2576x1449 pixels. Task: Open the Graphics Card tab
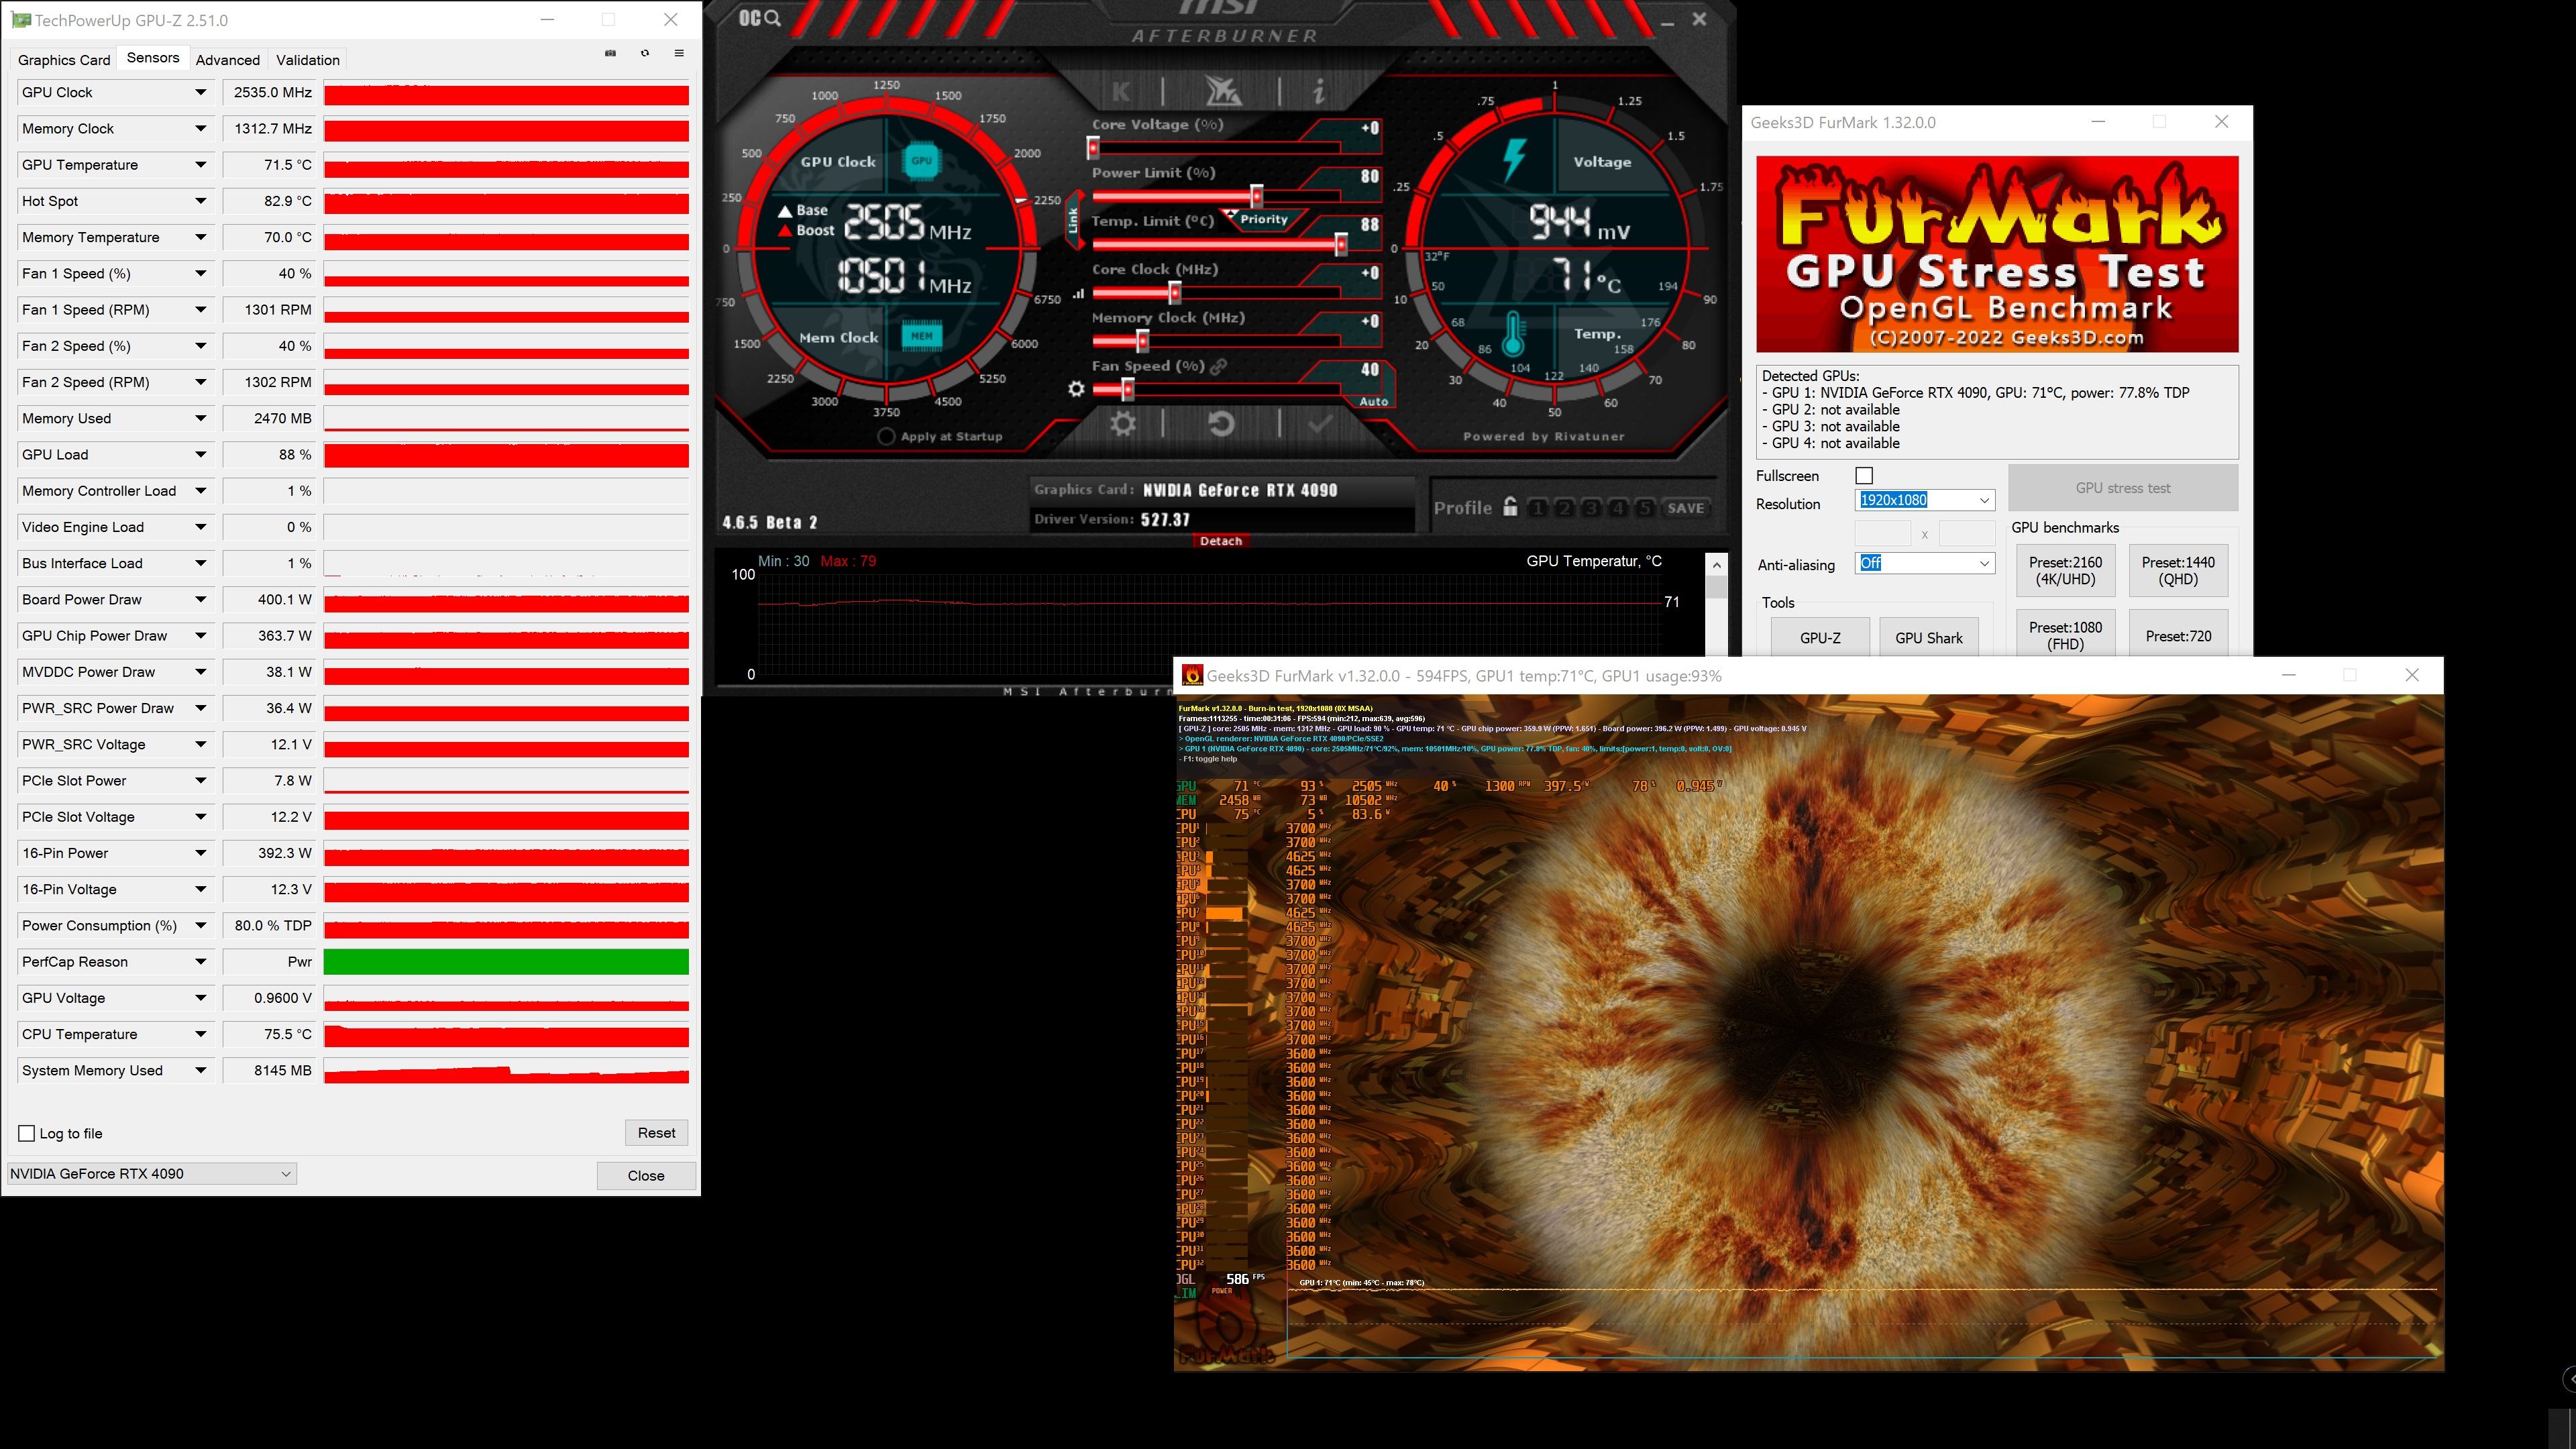(x=64, y=60)
